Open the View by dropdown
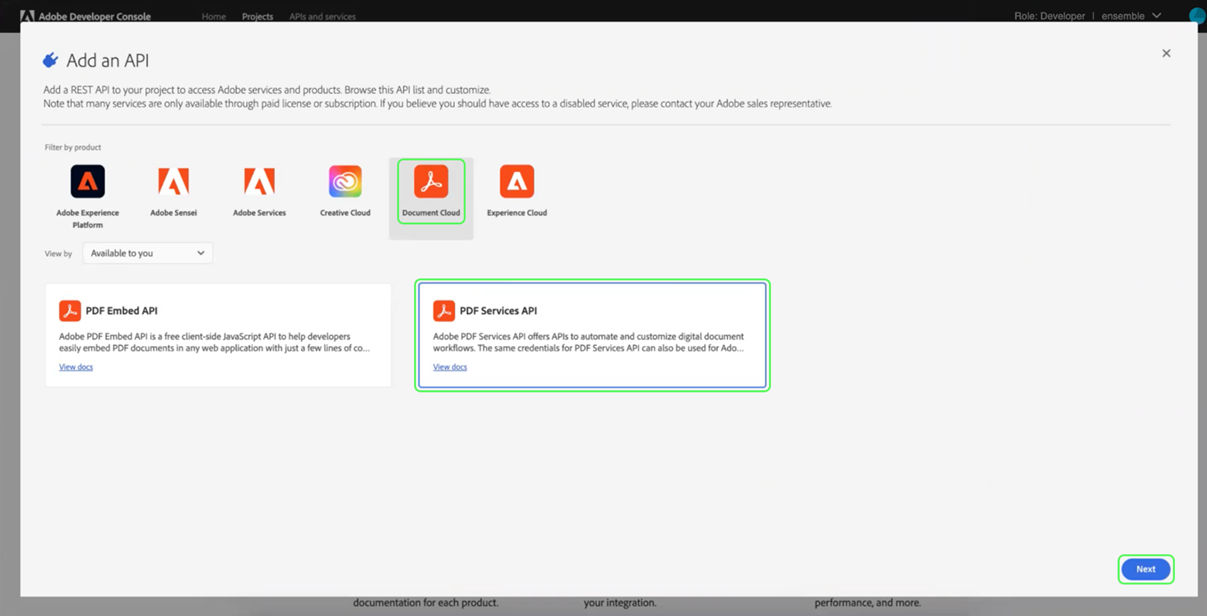1207x616 pixels. coord(147,253)
